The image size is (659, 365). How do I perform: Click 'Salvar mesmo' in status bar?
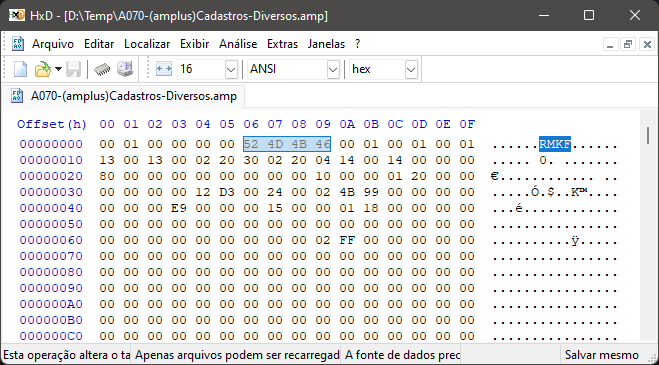(x=601, y=355)
